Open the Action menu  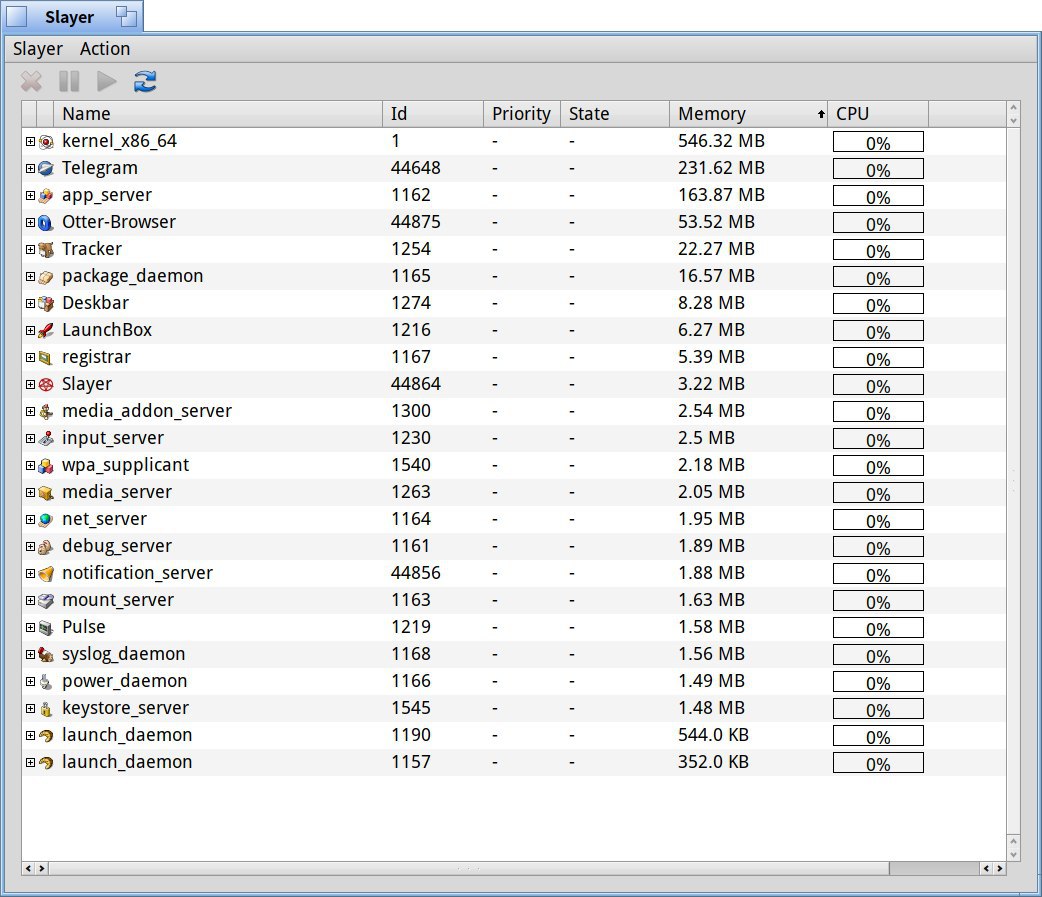pos(105,49)
